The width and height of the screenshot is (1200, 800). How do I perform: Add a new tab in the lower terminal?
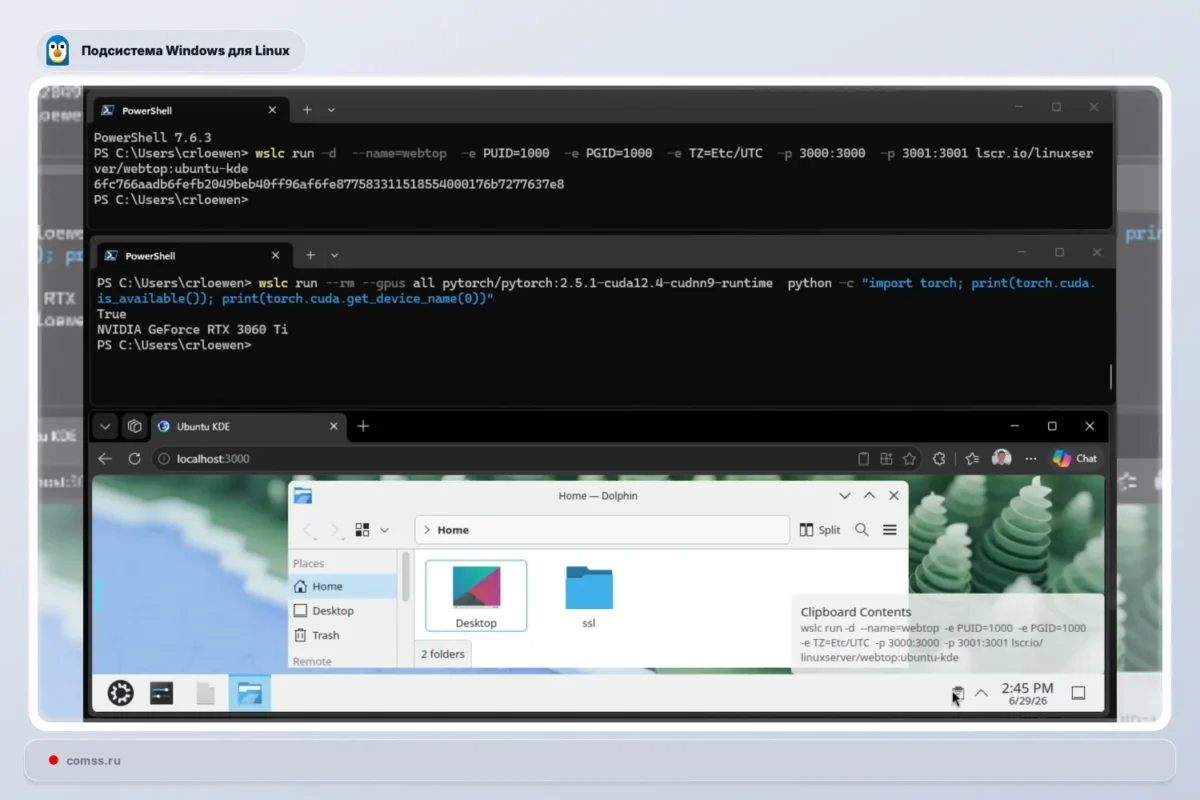(310, 255)
